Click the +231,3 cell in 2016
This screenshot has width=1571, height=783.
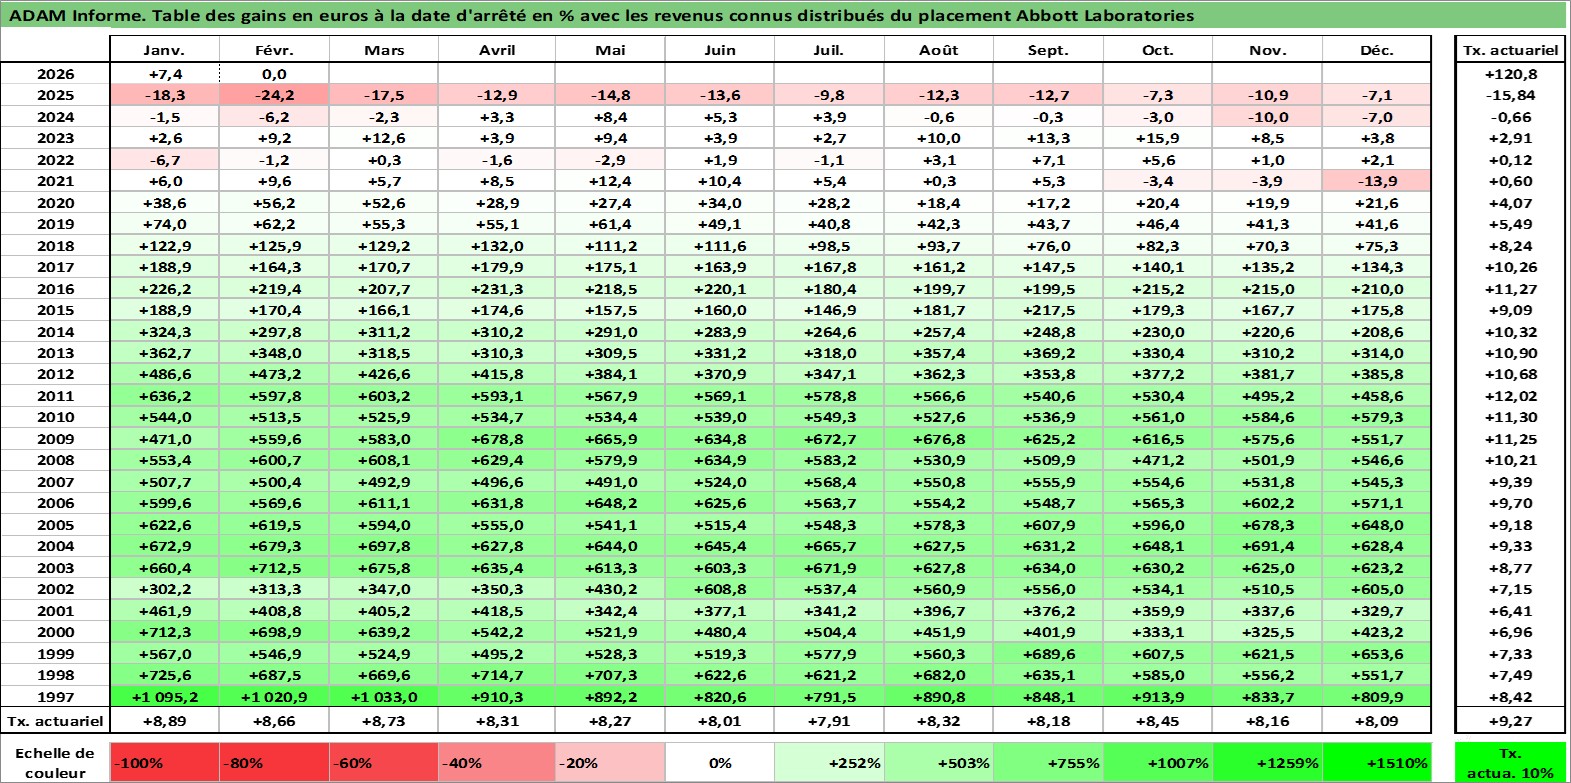coord(497,289)
